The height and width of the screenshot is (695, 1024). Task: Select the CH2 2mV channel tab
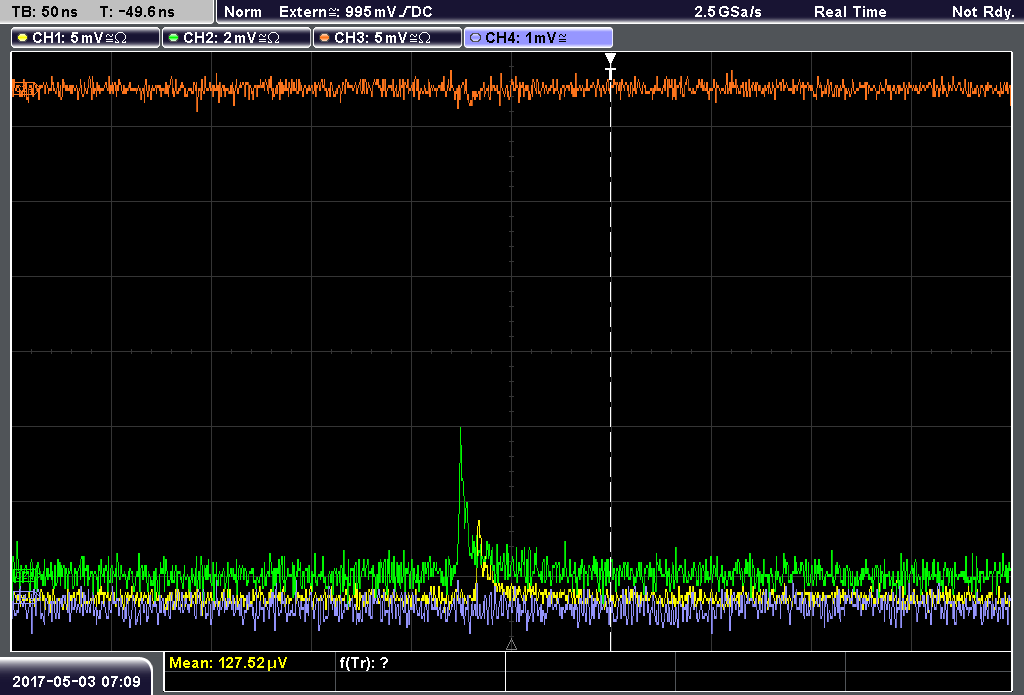pos(236,38)
